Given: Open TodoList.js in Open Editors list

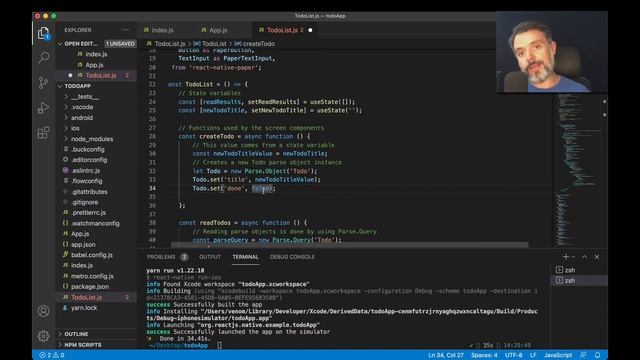Looking at the screenshot, I should [x=96, y=75].
